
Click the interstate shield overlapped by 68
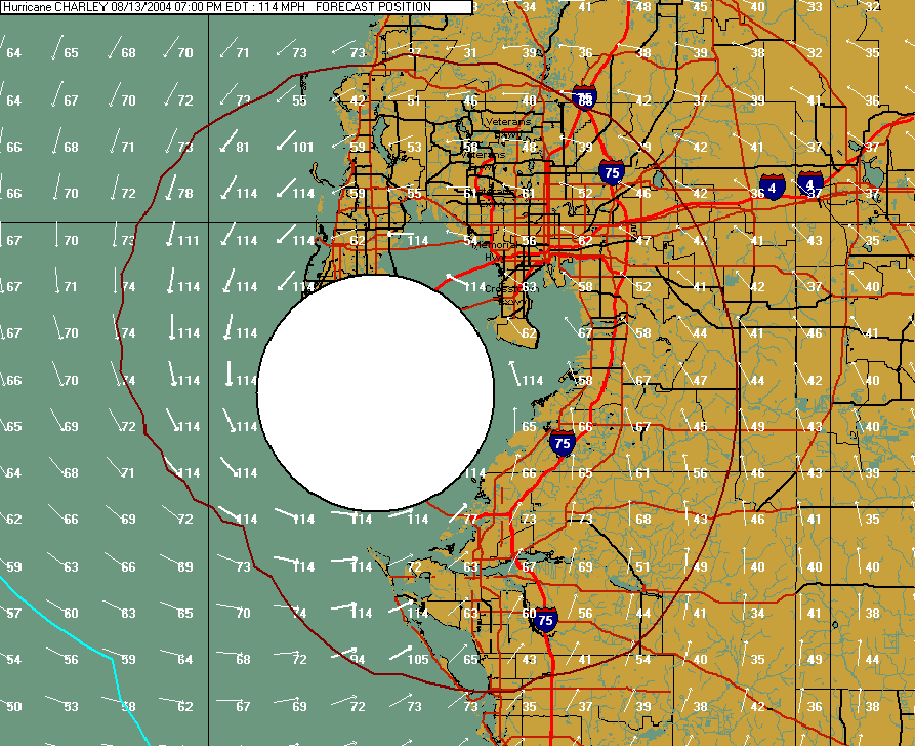pyautogui.click(x=585, y=99)
